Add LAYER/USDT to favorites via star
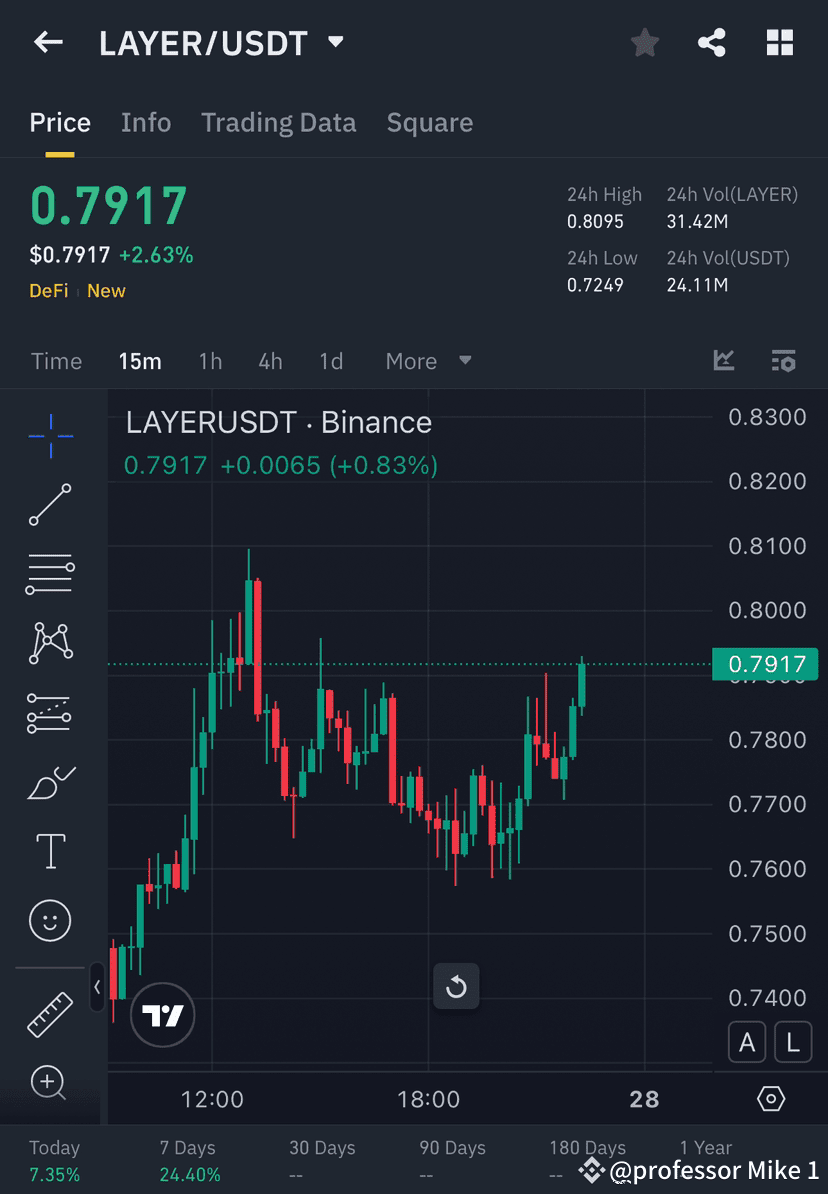Screen dimensions: 828x1194 click(644, 42)
